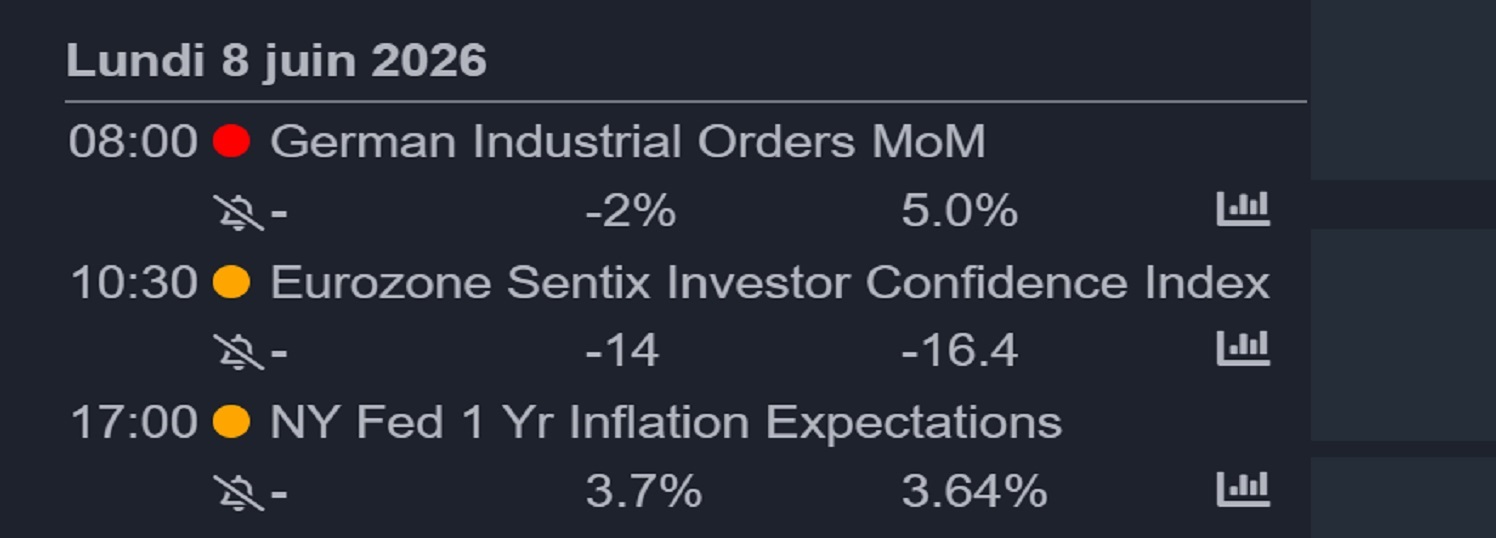Click orange impact dot at 17:00
This screenshot has height=538, width=1496.
coord(231,422)
